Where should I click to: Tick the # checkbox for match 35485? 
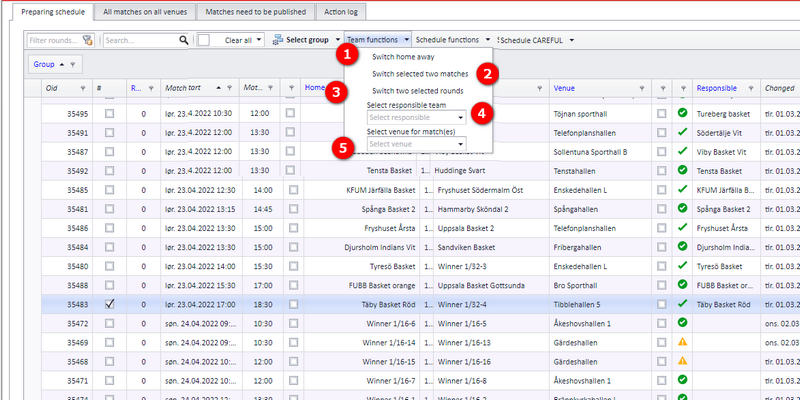point(109,190)
